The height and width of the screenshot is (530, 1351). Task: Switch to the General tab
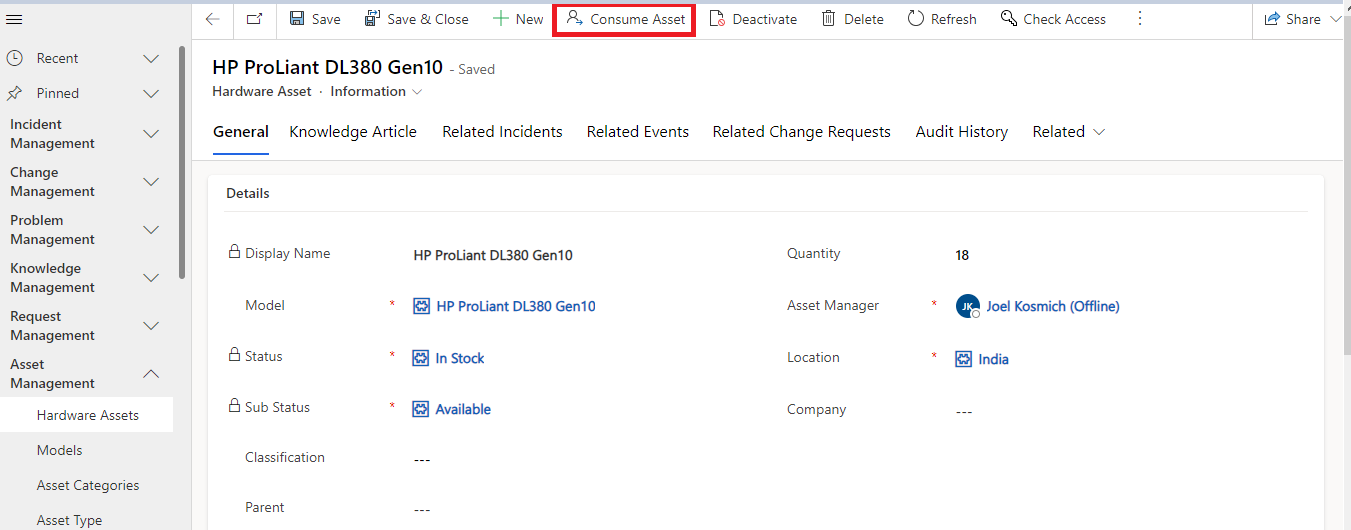point(241,132)
